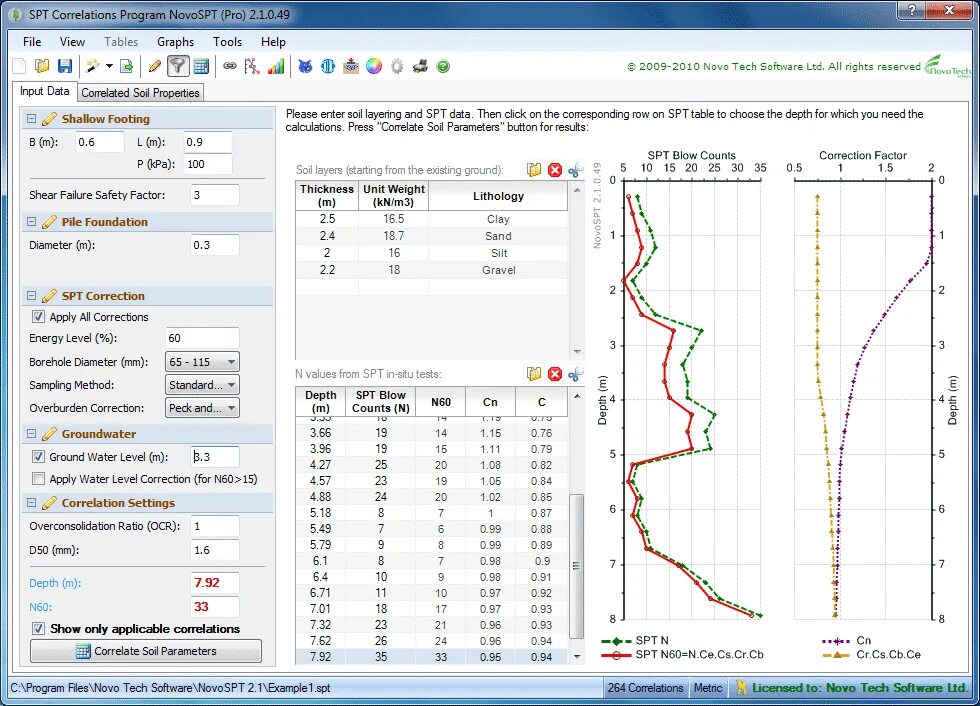Switch to Correlated Soil Properties tab

pos(140,92)
